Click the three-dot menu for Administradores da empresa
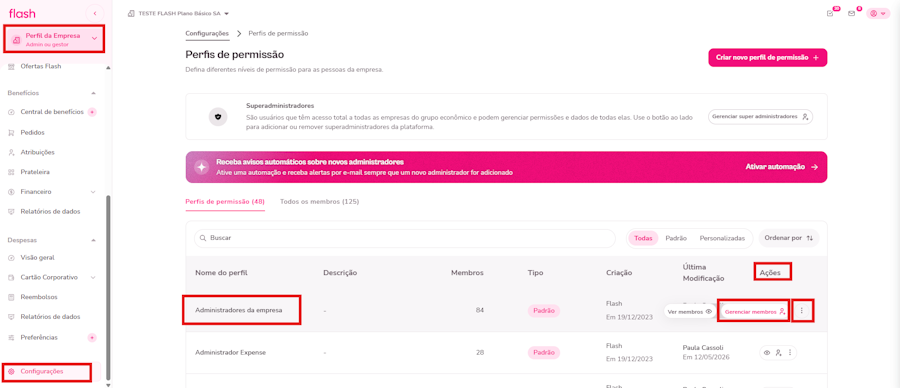The width and height of the screenshot is (900, 388). (x=802, y=311)
